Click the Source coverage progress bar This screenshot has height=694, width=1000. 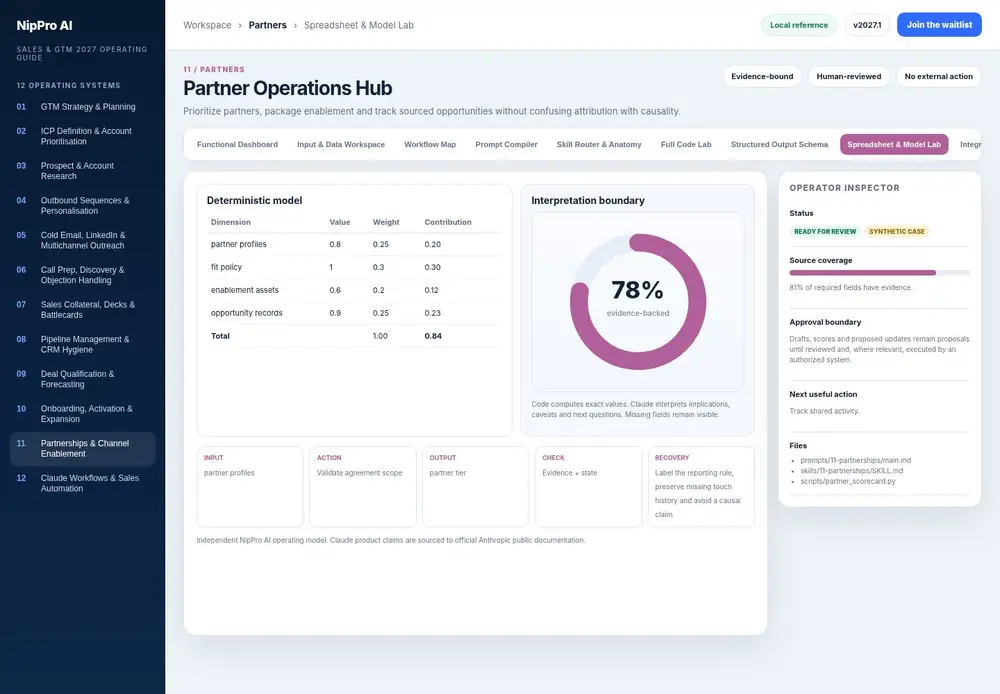(x=879, y=273)
